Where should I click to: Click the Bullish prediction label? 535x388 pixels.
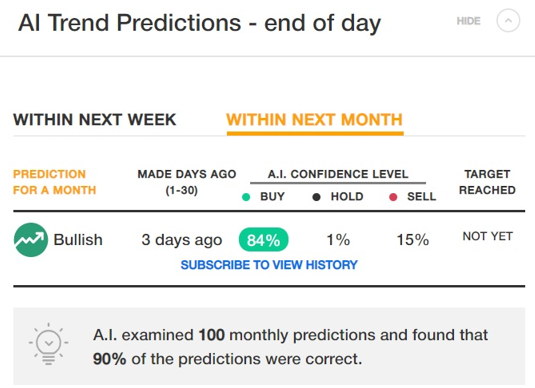coord(78,240)
